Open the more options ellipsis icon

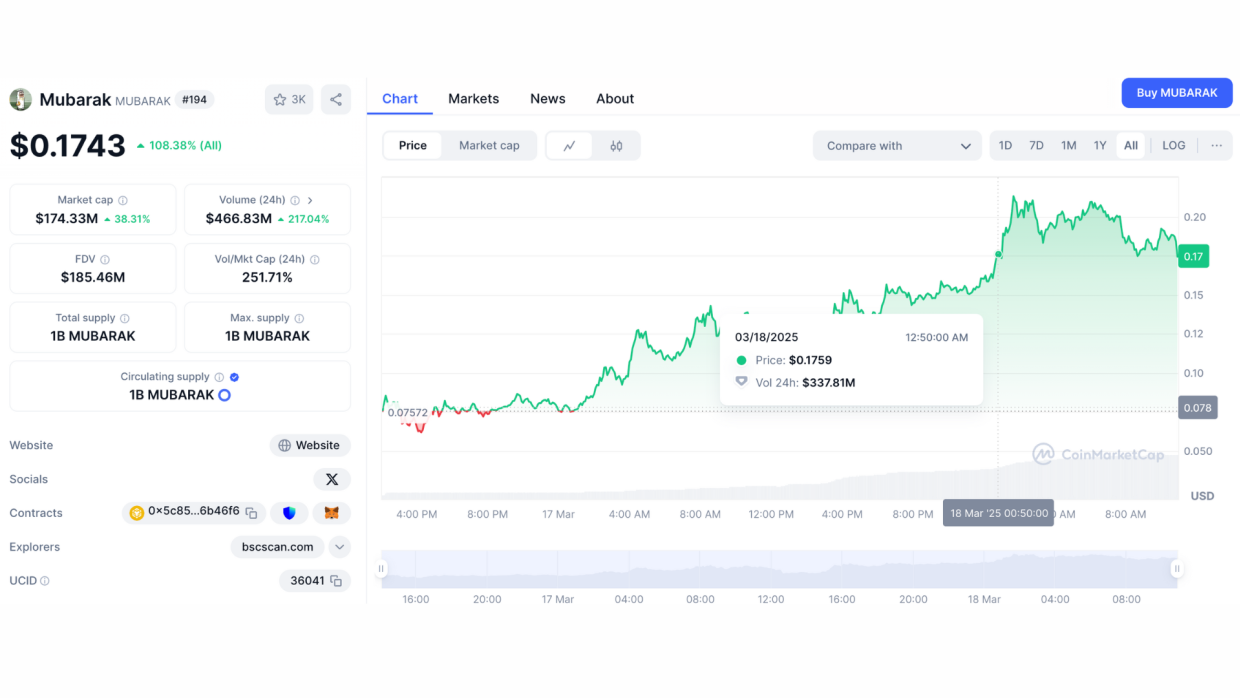click(x=1217, y=146)
